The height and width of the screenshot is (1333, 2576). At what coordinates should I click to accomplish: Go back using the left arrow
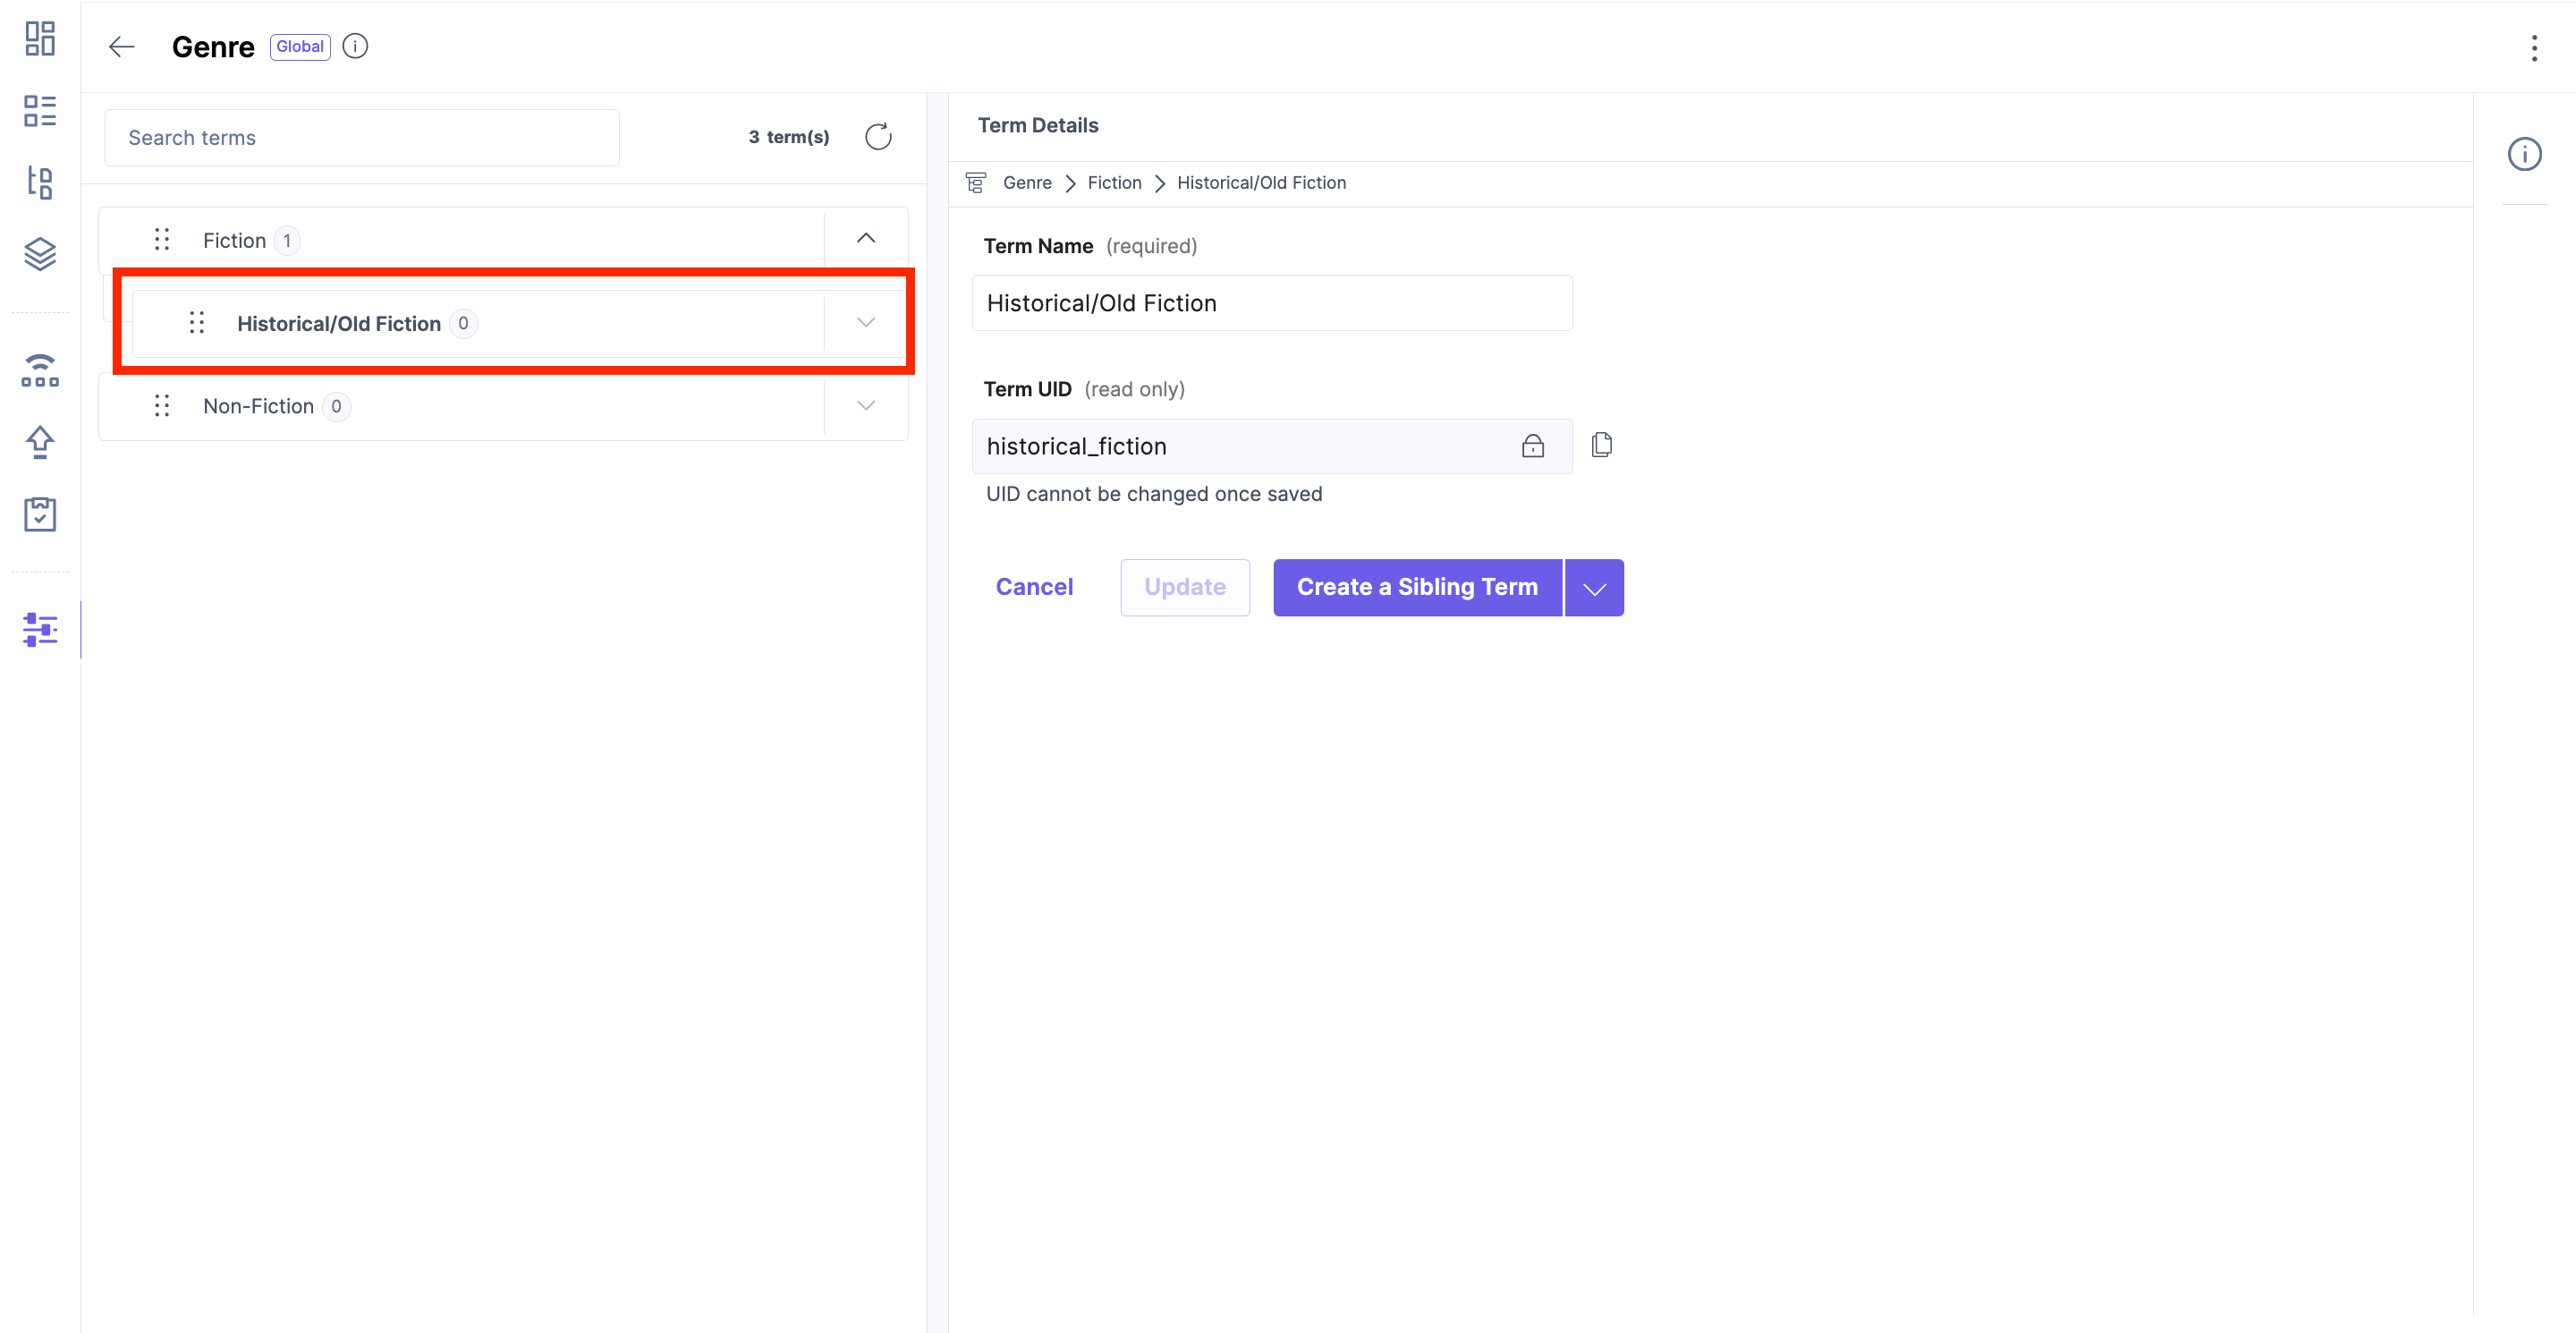click(121, 47)
